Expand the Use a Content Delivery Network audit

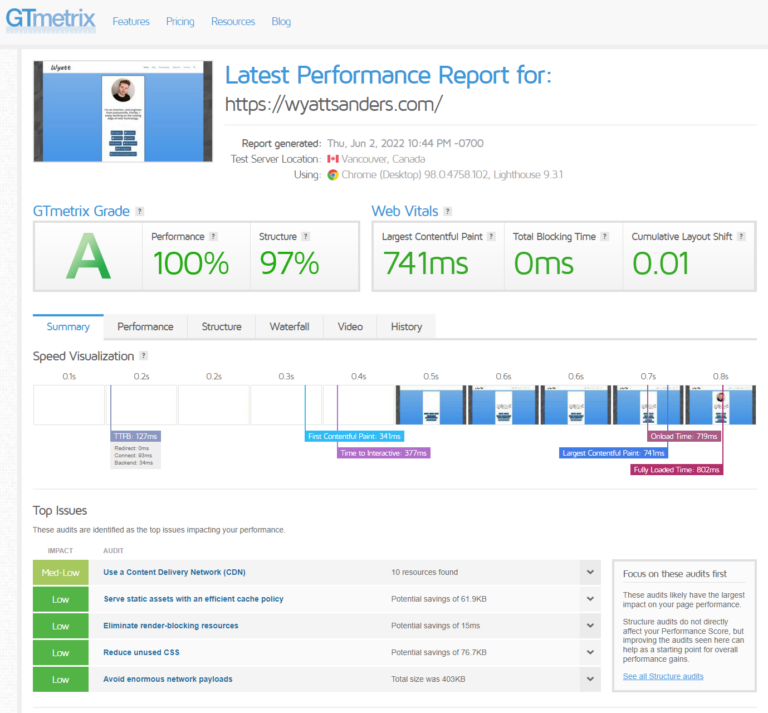pyautogui.click(x=590, y=572)
